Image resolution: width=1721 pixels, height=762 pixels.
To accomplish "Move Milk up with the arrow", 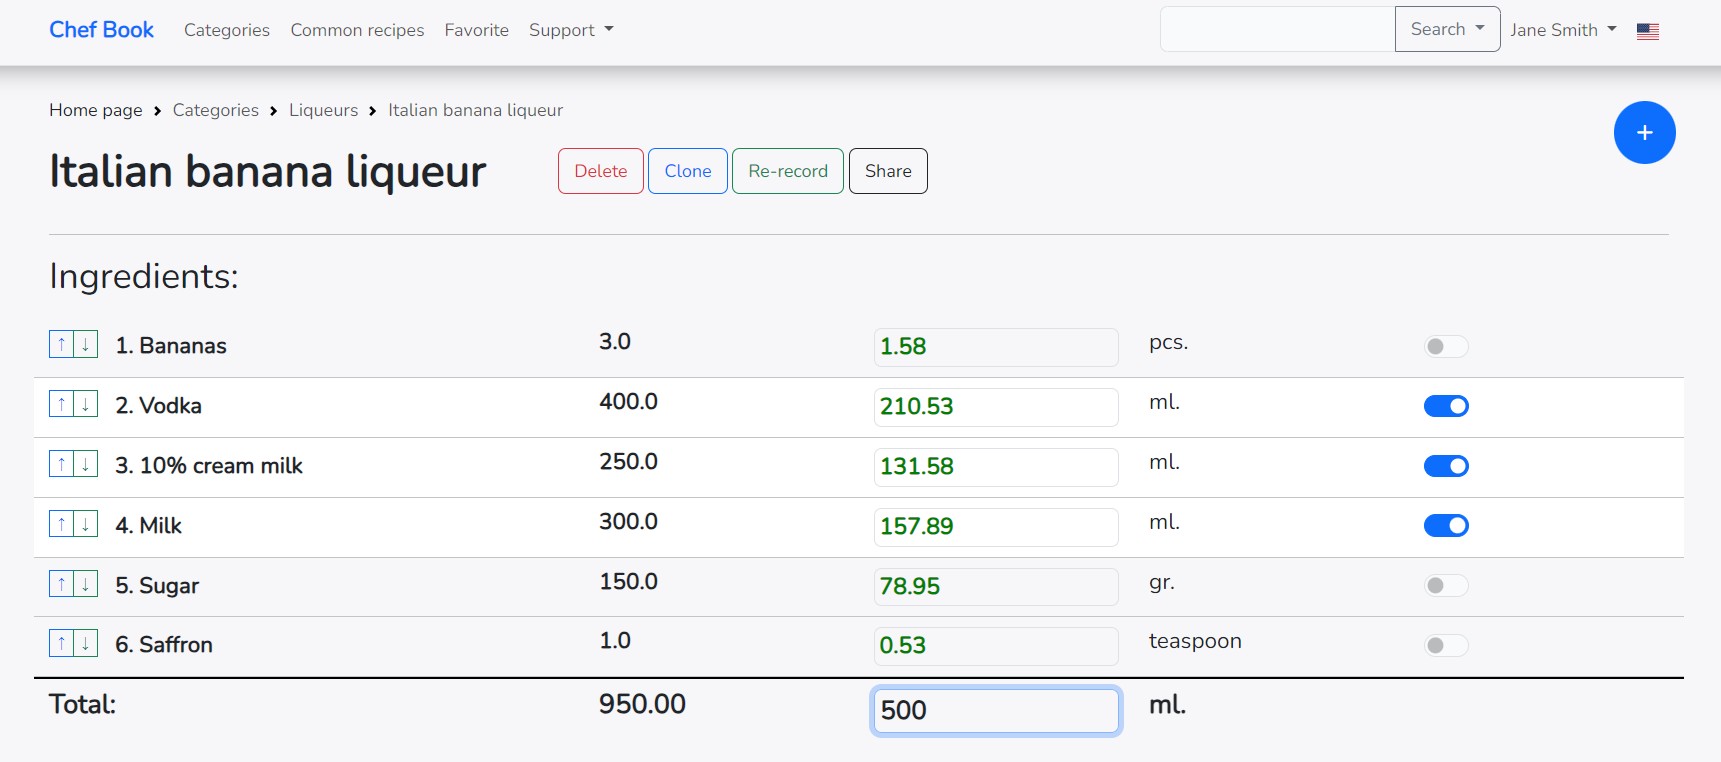I will coord(61,524).
